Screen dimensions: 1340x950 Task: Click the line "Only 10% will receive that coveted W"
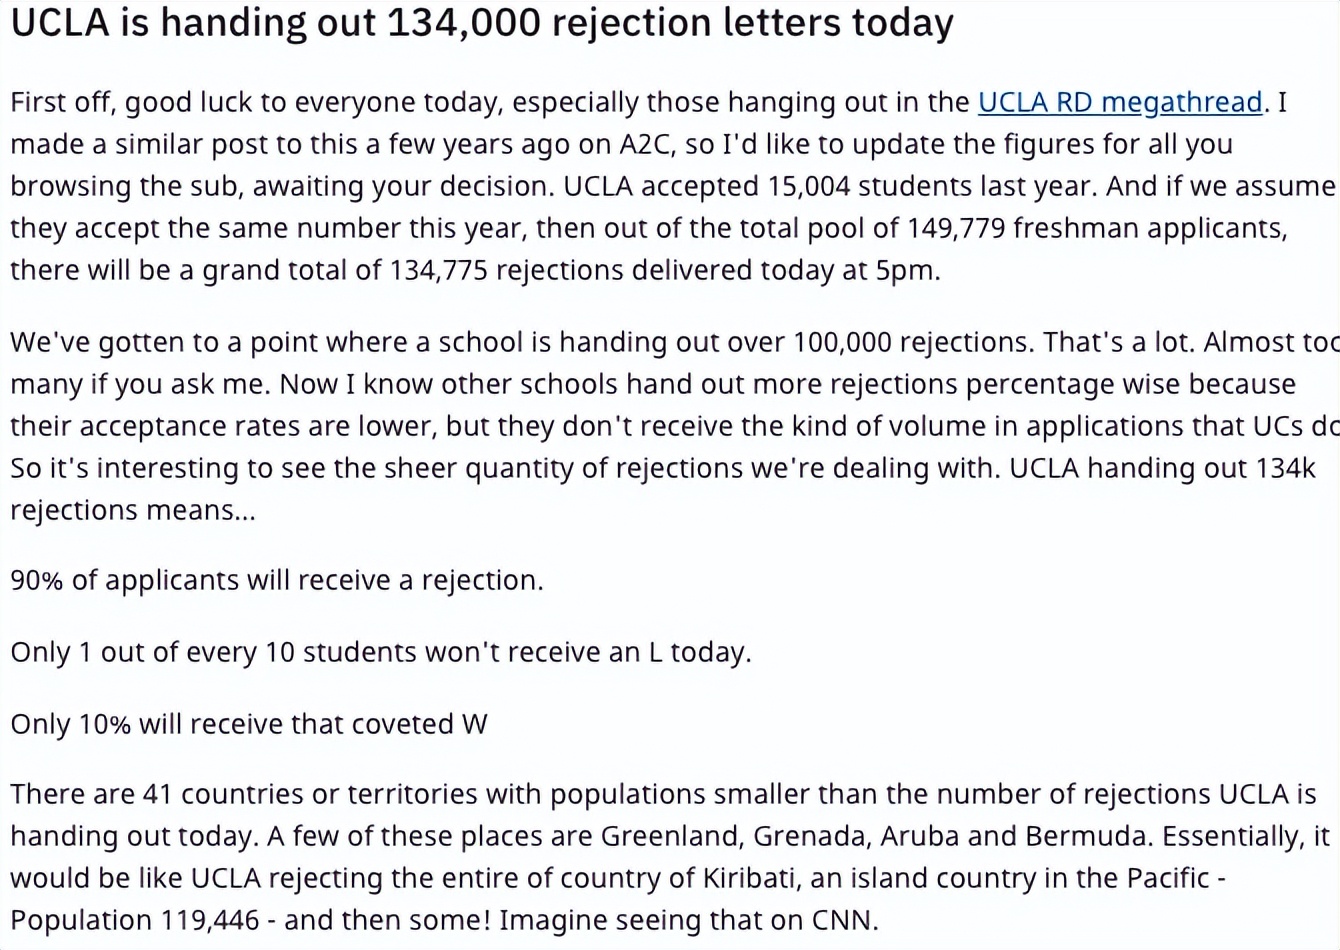click(249, 724)
